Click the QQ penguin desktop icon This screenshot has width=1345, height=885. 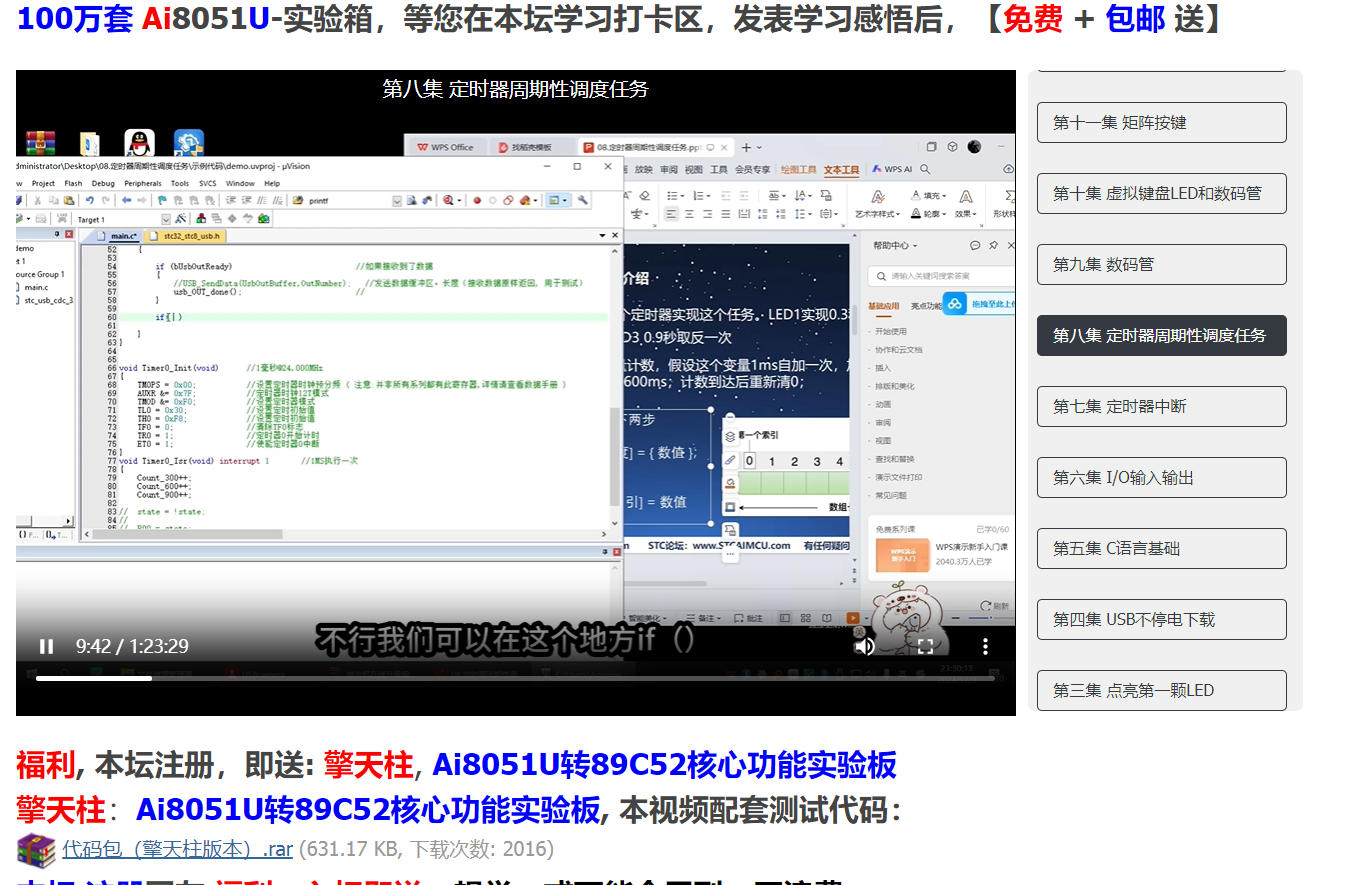click(140, 143)
